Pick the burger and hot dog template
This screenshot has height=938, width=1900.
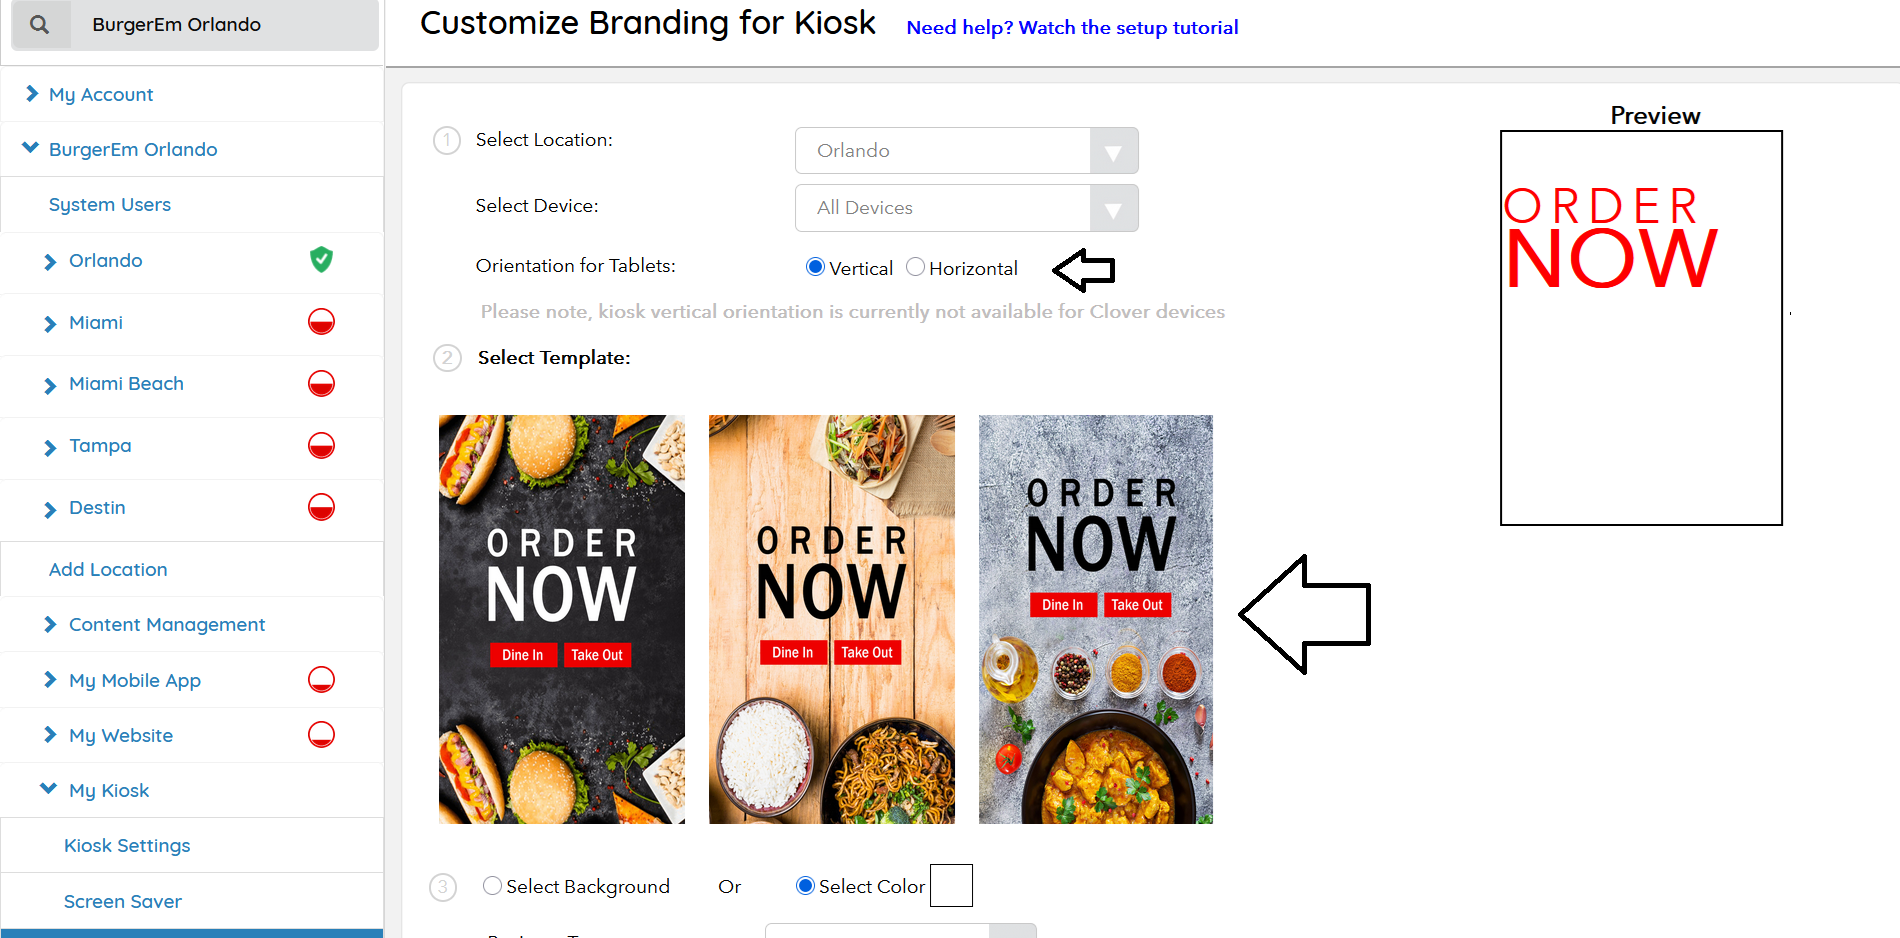point(562,619)
